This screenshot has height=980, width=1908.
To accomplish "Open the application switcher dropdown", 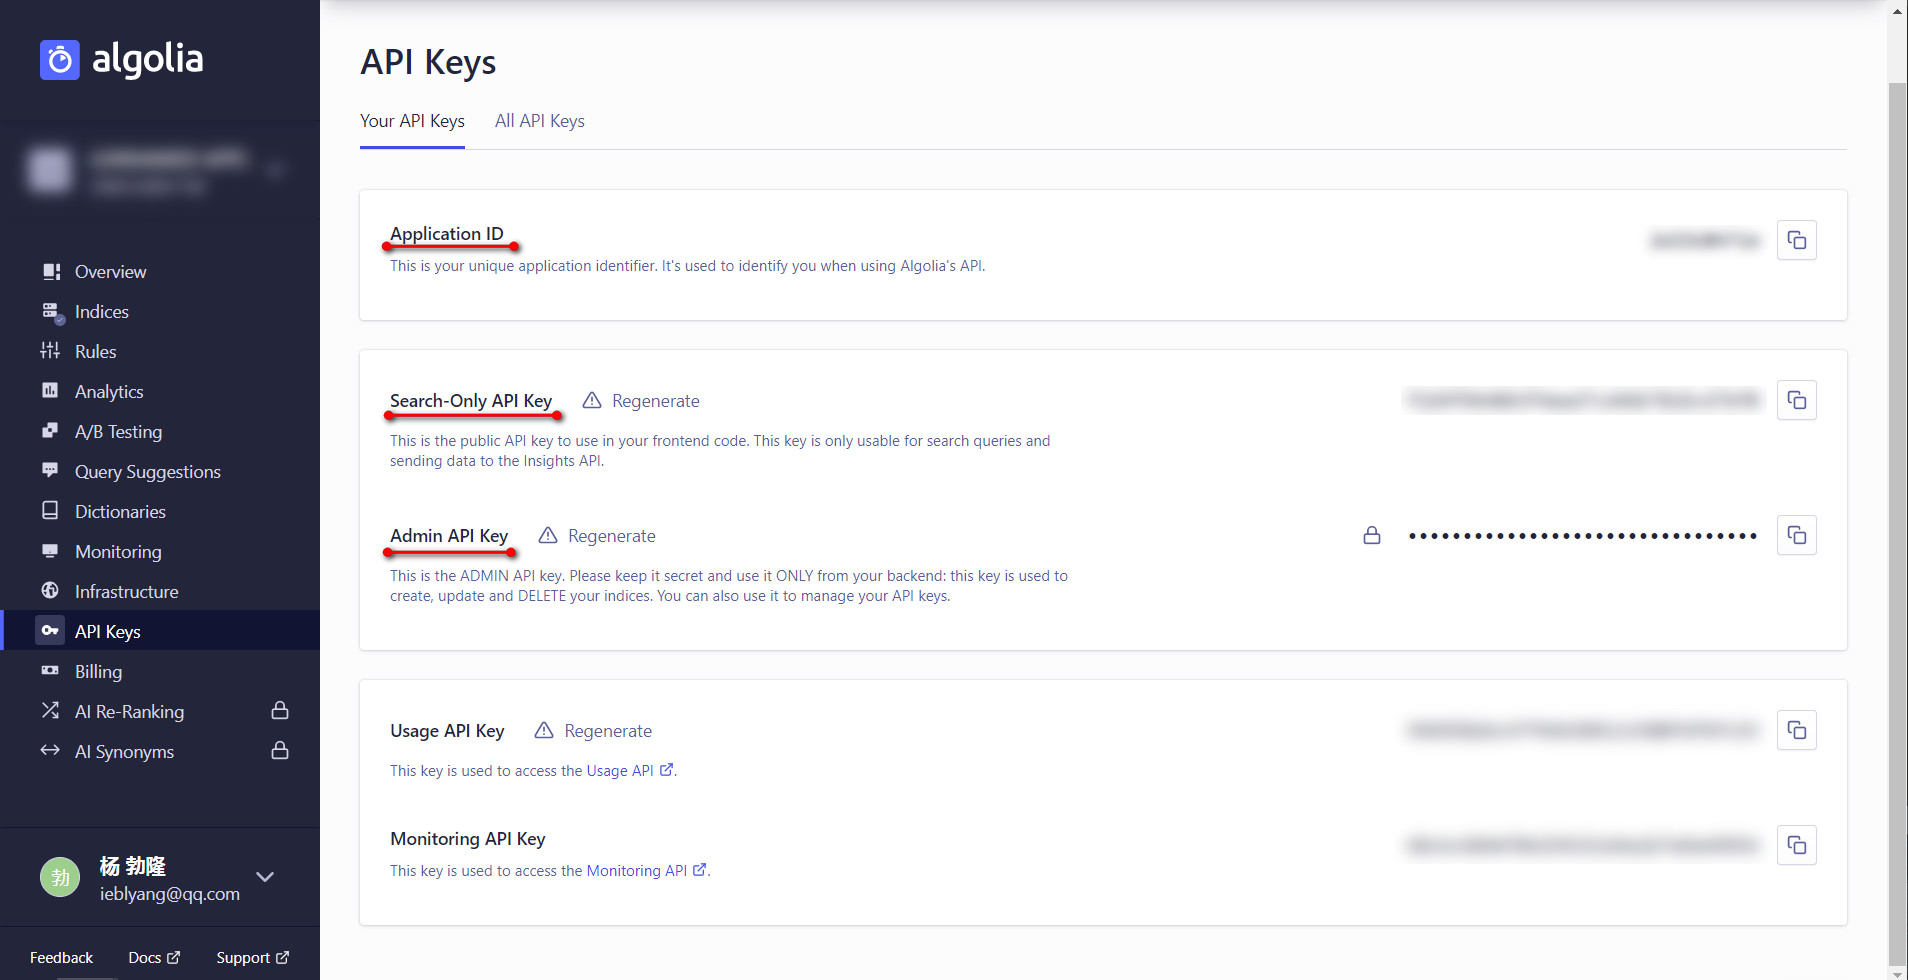I will [275, 170].
